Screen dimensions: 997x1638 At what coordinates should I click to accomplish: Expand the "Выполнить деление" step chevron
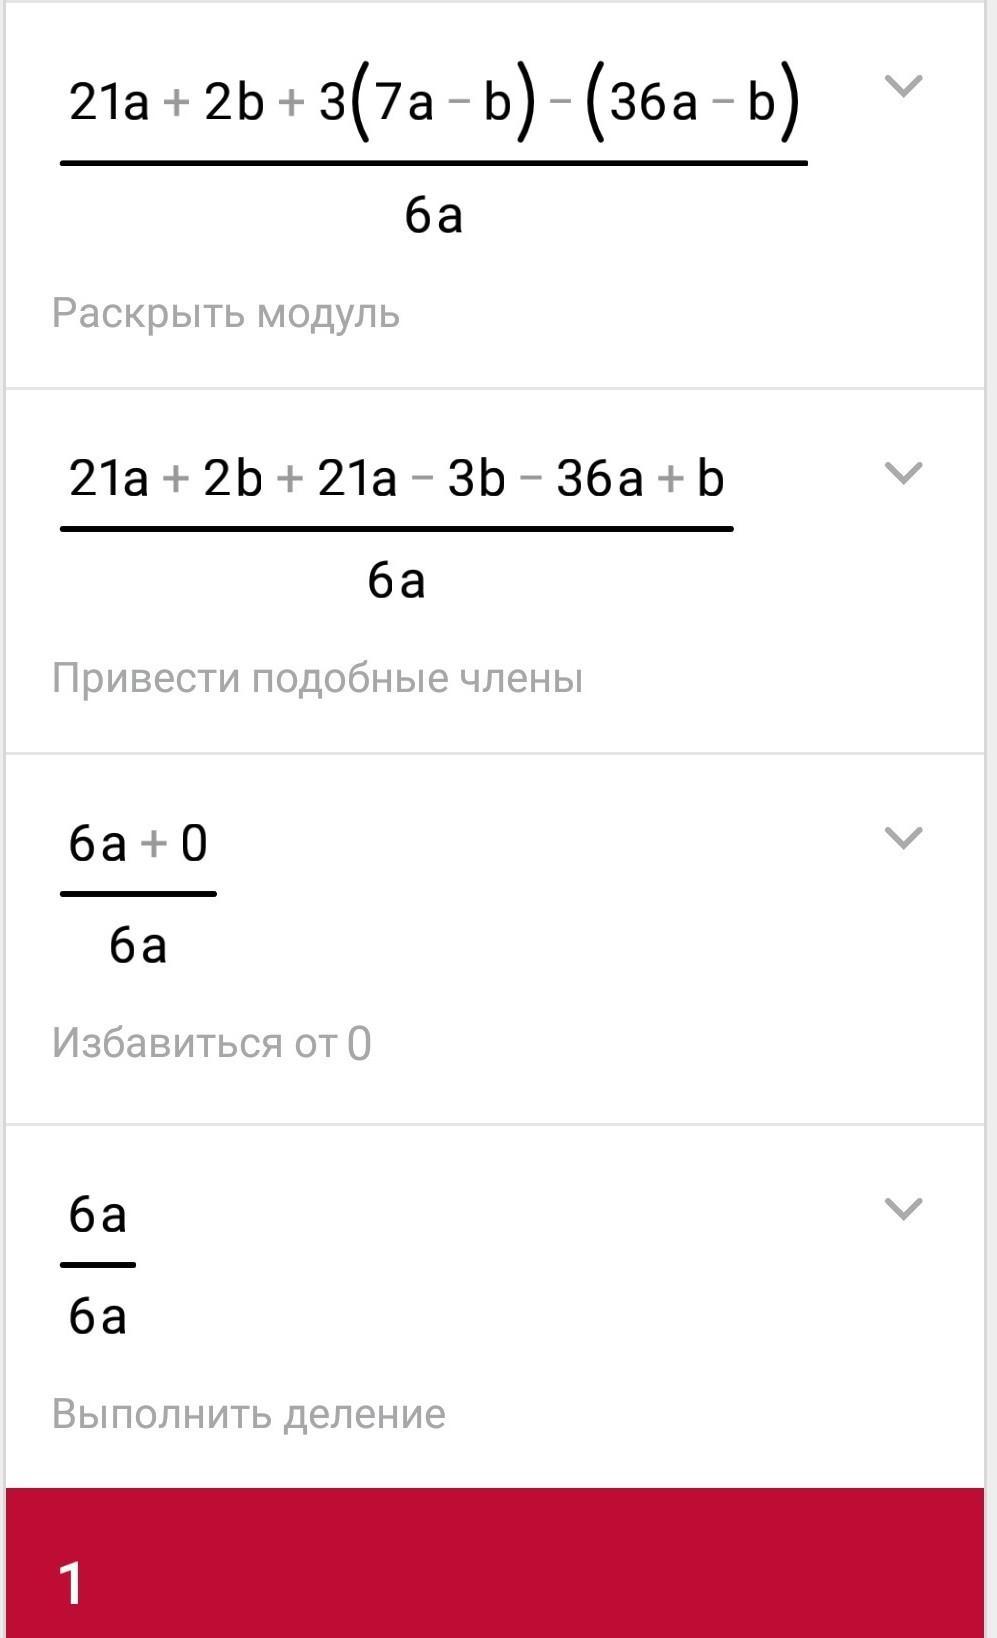(903, 1209)
